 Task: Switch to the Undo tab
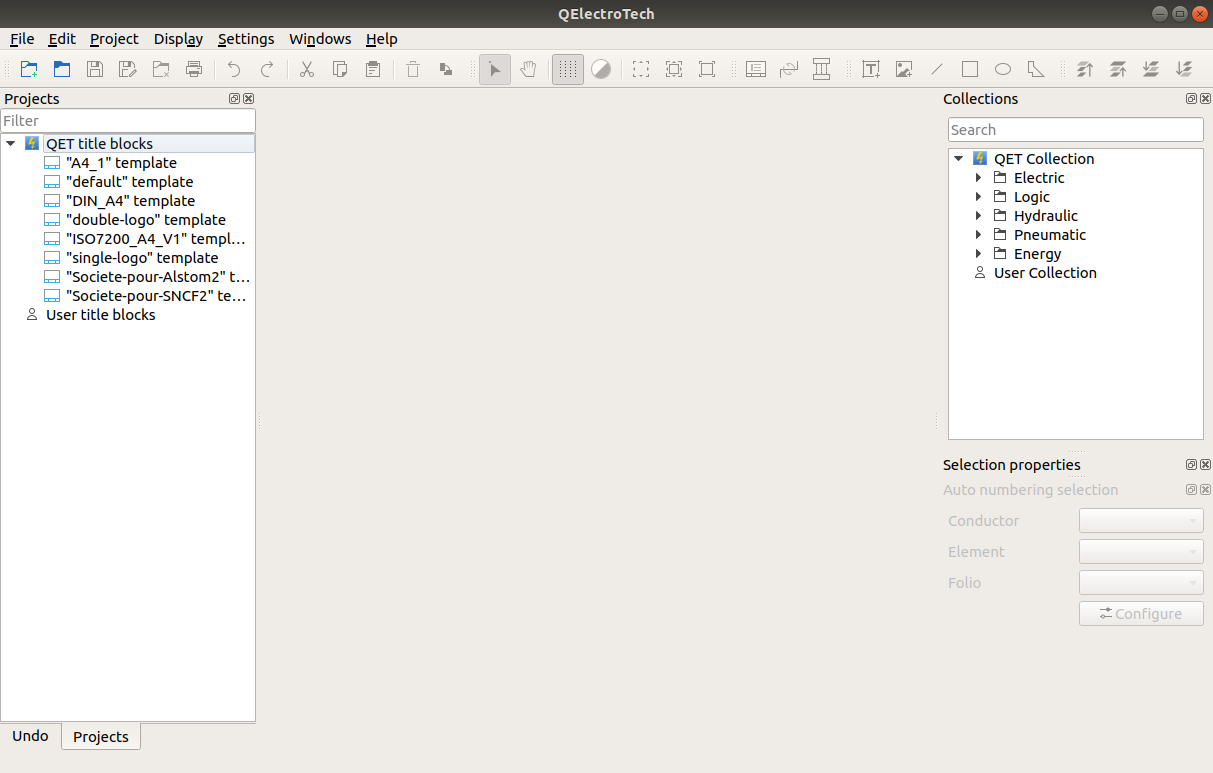coord(30,736)
